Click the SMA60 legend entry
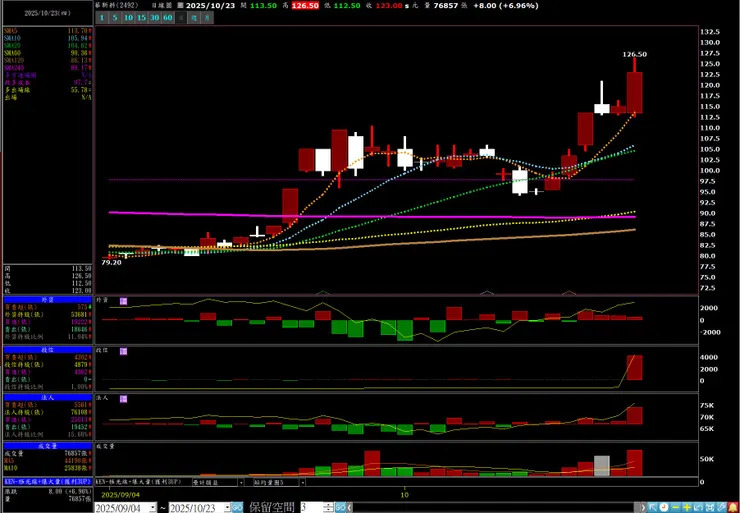Screen dimensions: 740x513 click(x=48, y=53)
